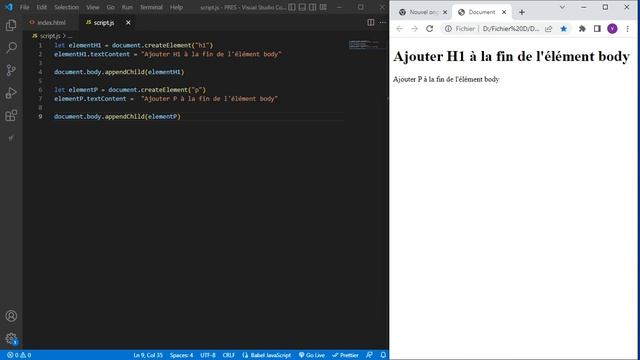The height and width of the screenshot is (360, 640).
Task: Change indentation via Spaces: 4
Action: click(181, 355)
